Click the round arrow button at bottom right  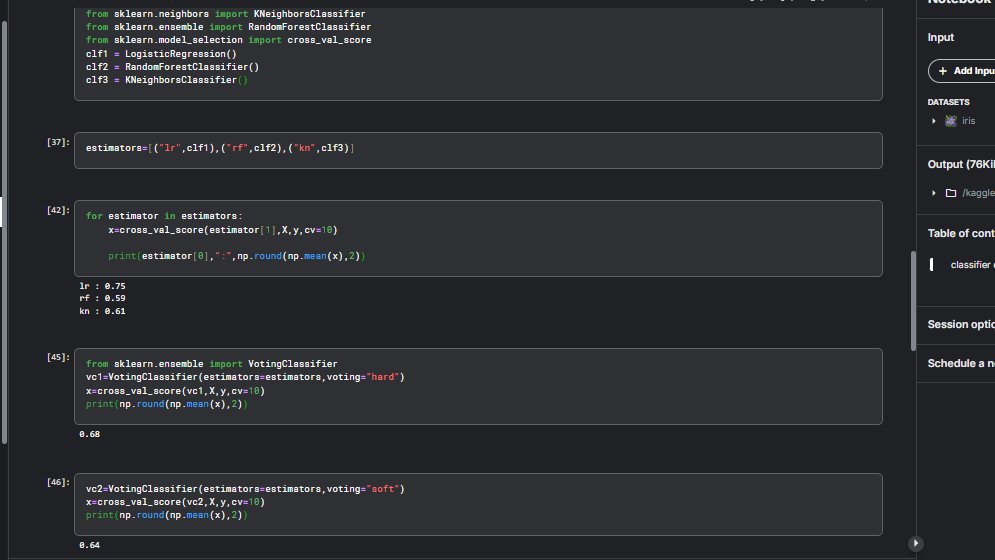tap(915, 543)
